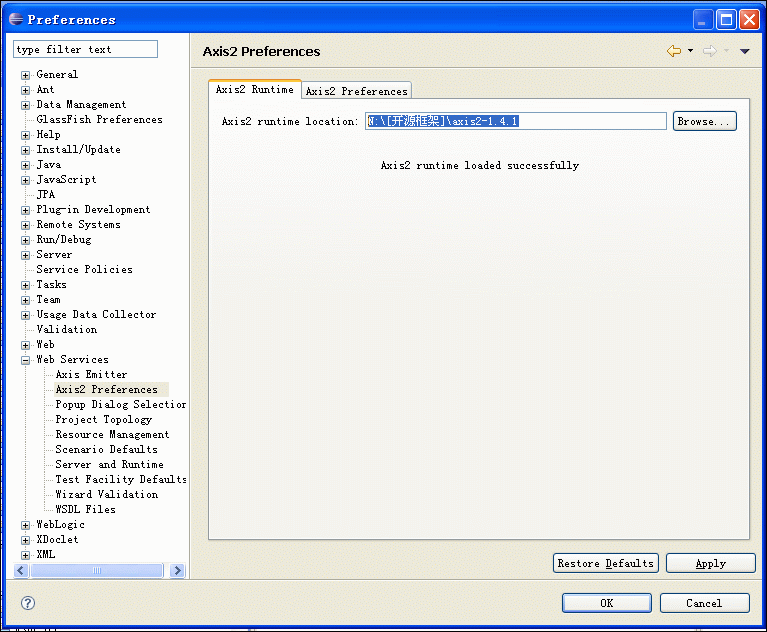Confirm with the OK button

point(607,603)
